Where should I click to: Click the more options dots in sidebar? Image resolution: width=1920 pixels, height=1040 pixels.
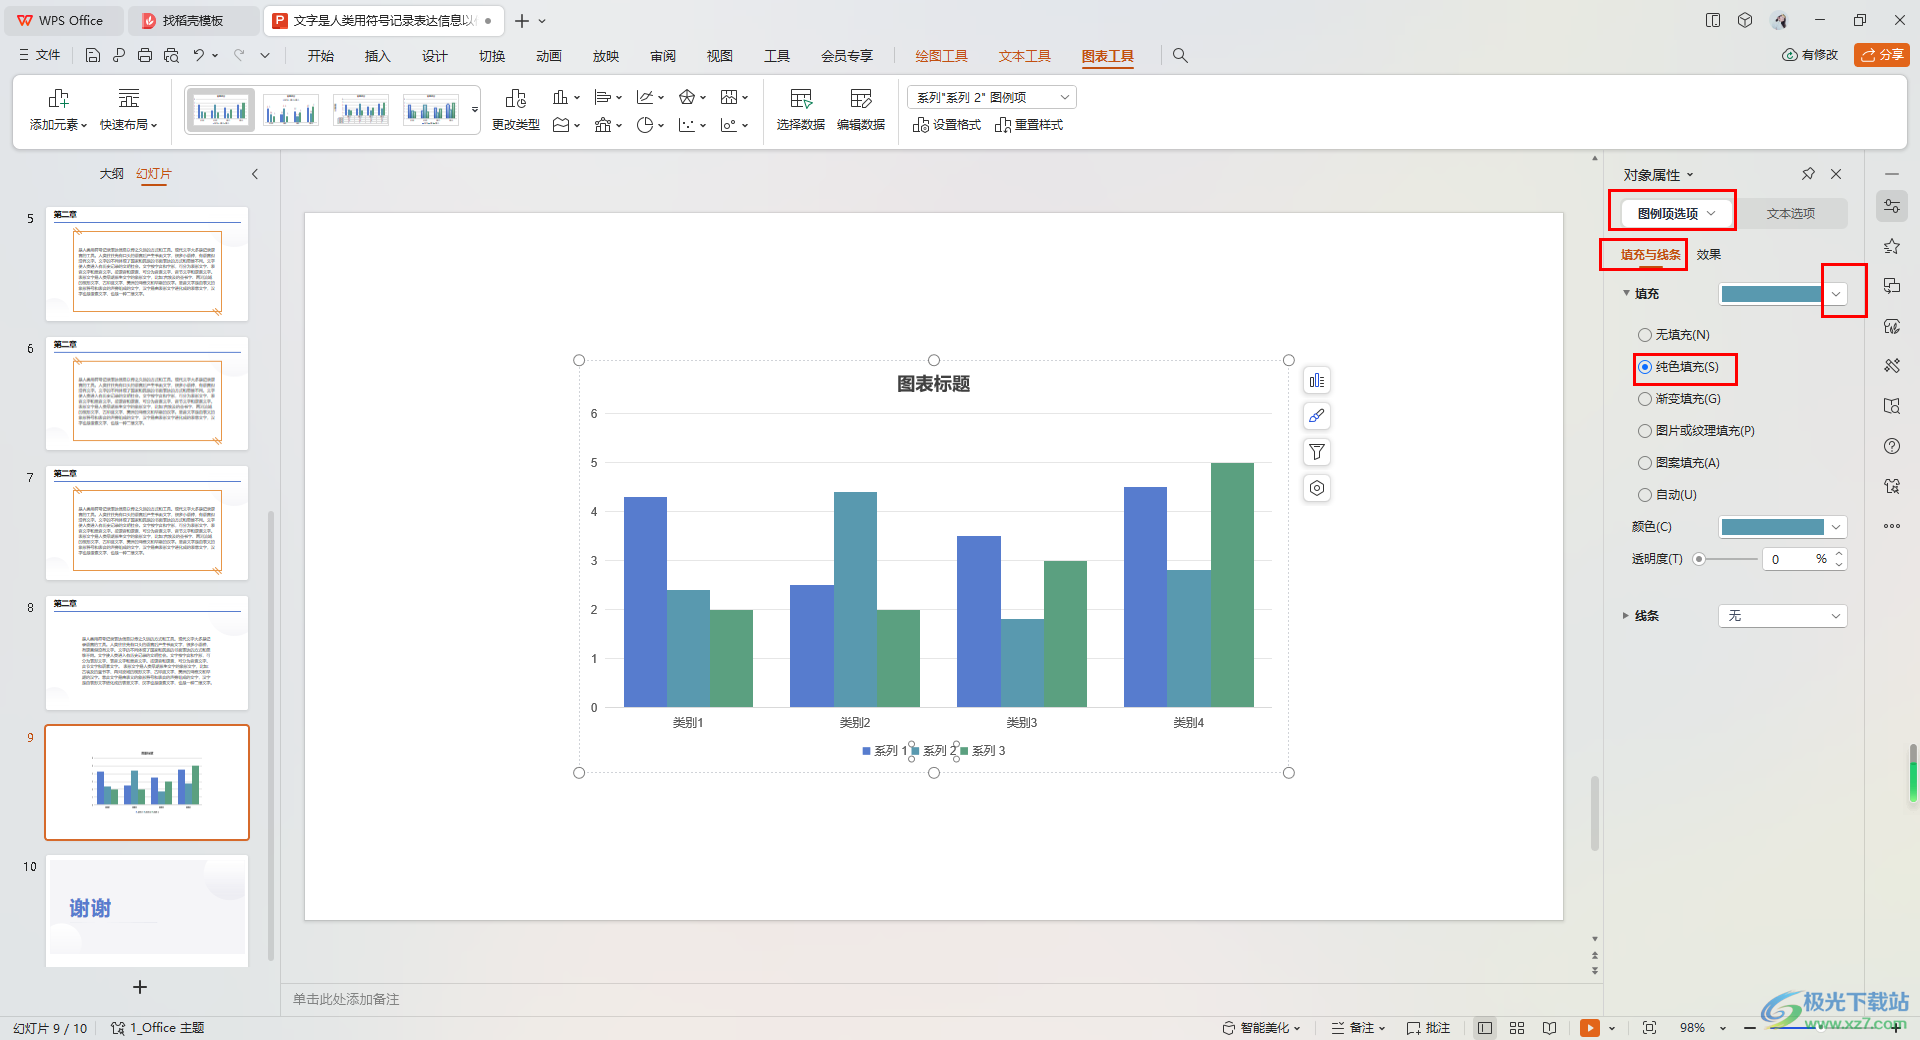tap(1892, 526)
